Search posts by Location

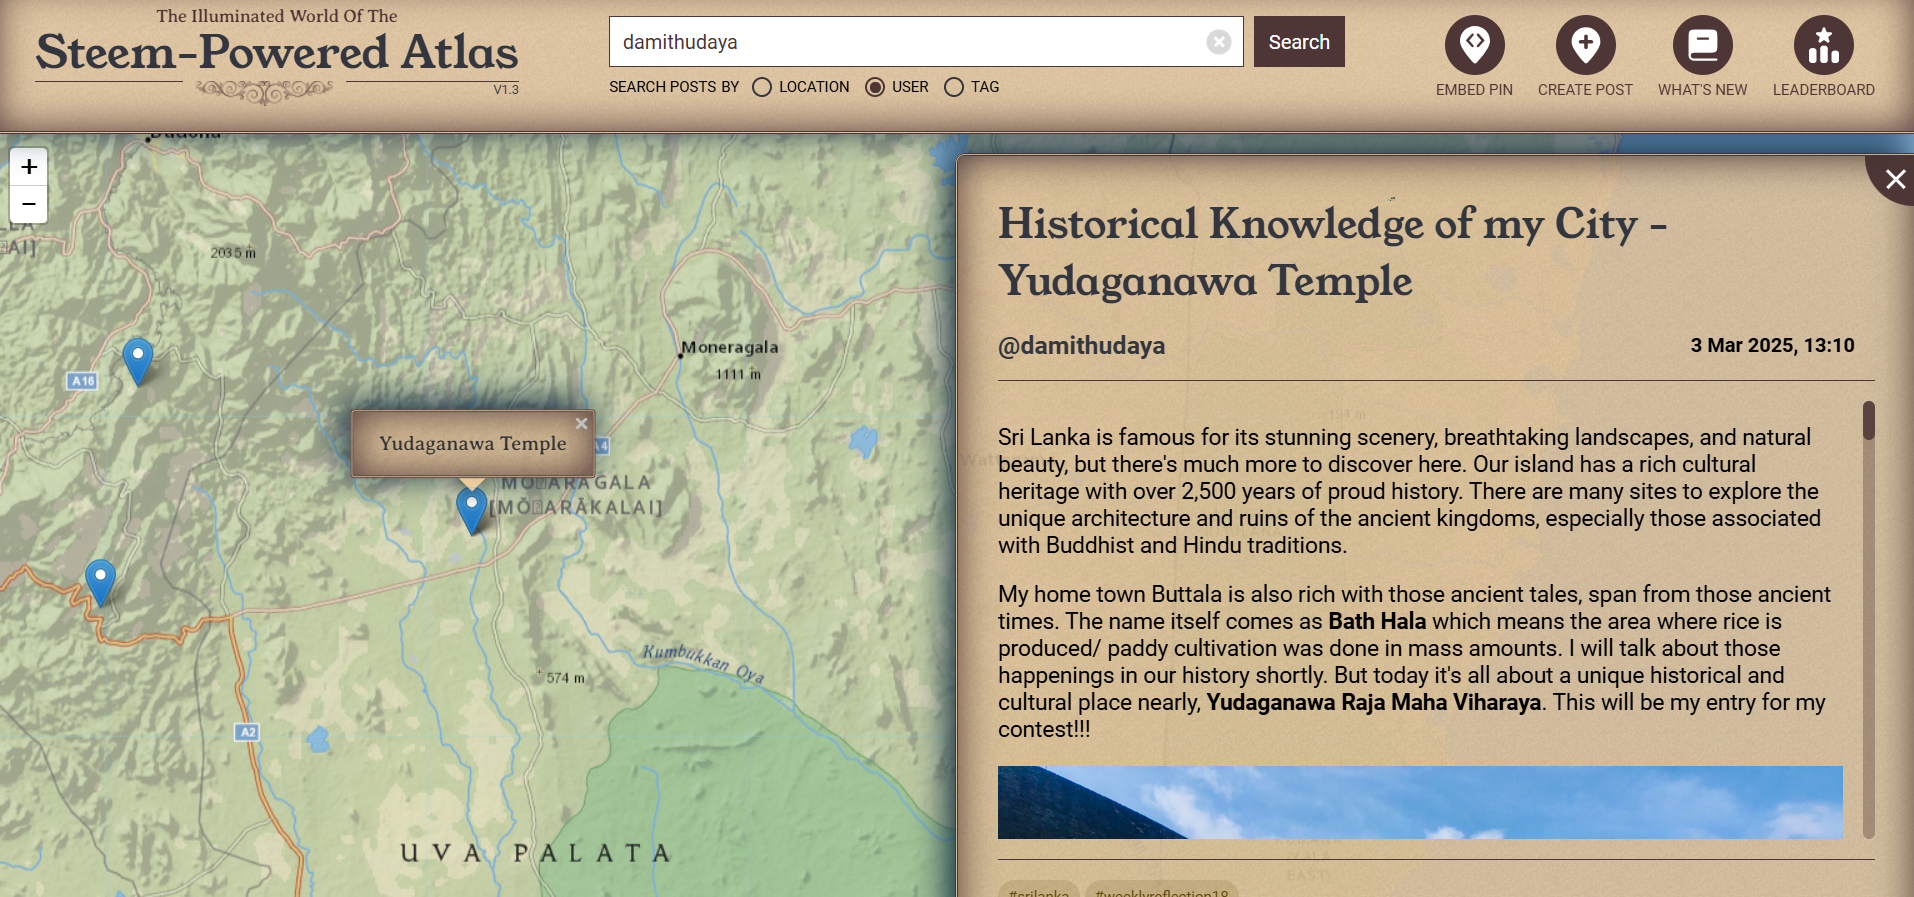(762, 87)
